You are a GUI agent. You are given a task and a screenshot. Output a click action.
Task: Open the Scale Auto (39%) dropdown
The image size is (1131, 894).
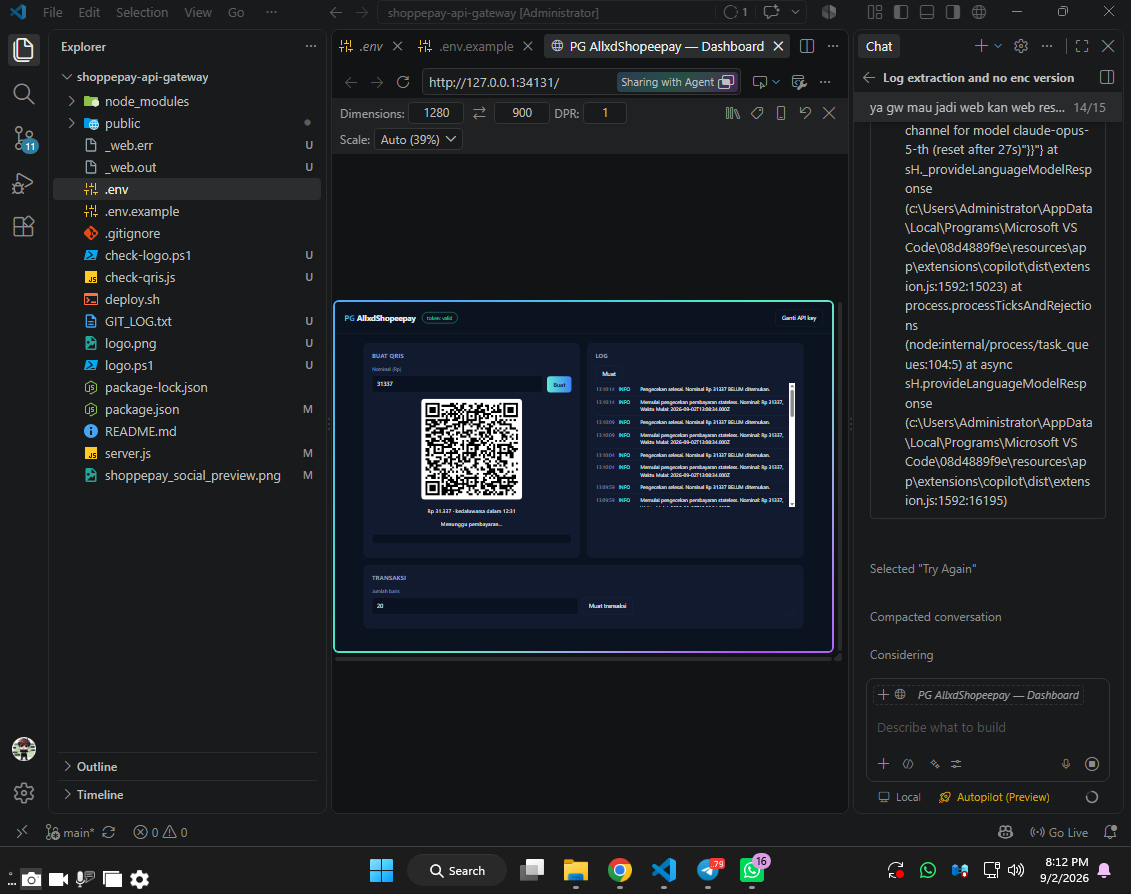[418, 140]
